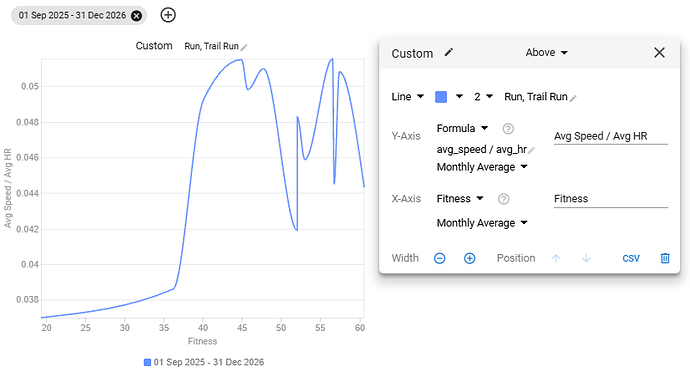Download data via CSV link
690x371 pixels.
[x=631, y=258]
